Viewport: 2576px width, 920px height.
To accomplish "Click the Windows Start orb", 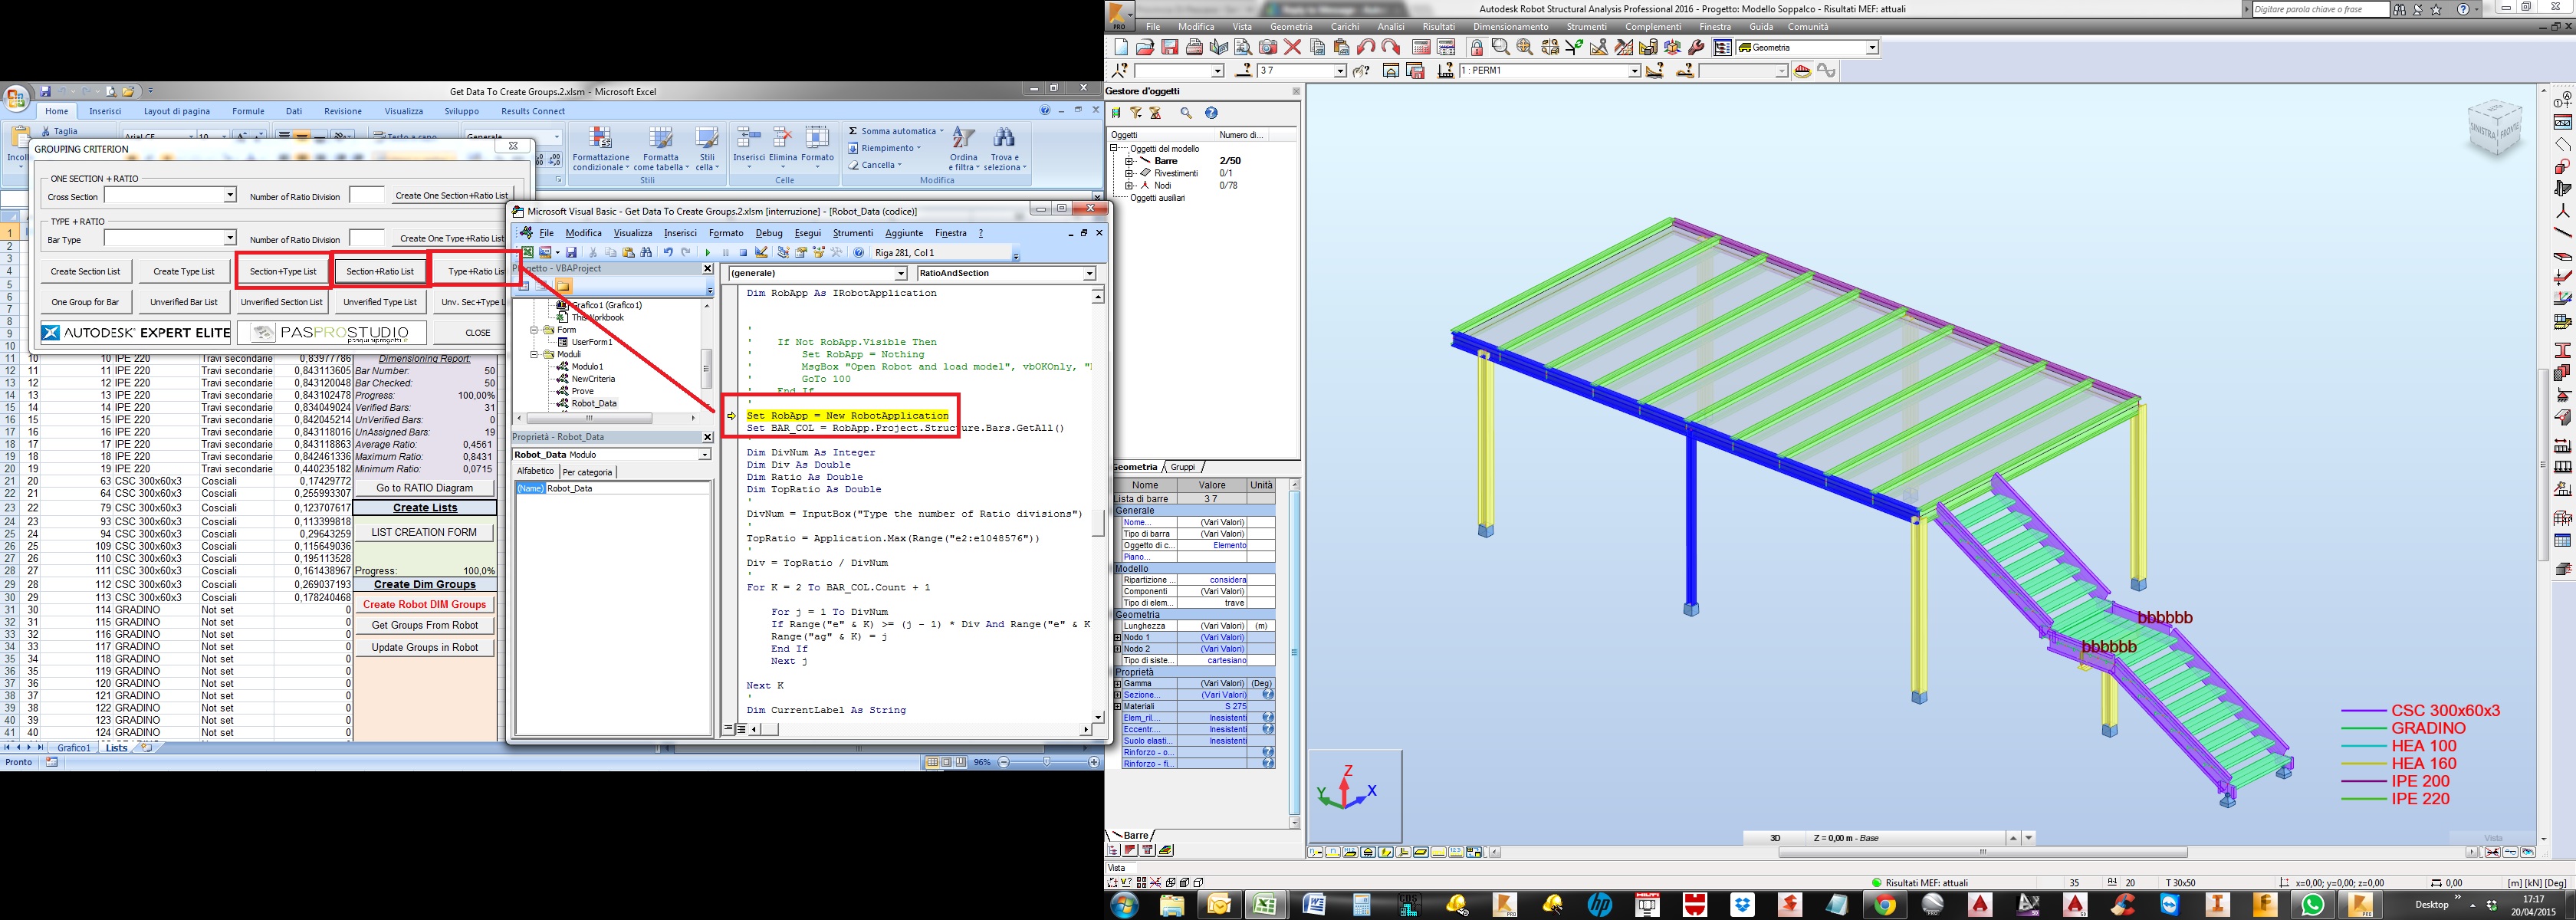I will (x=1124, y=905).
